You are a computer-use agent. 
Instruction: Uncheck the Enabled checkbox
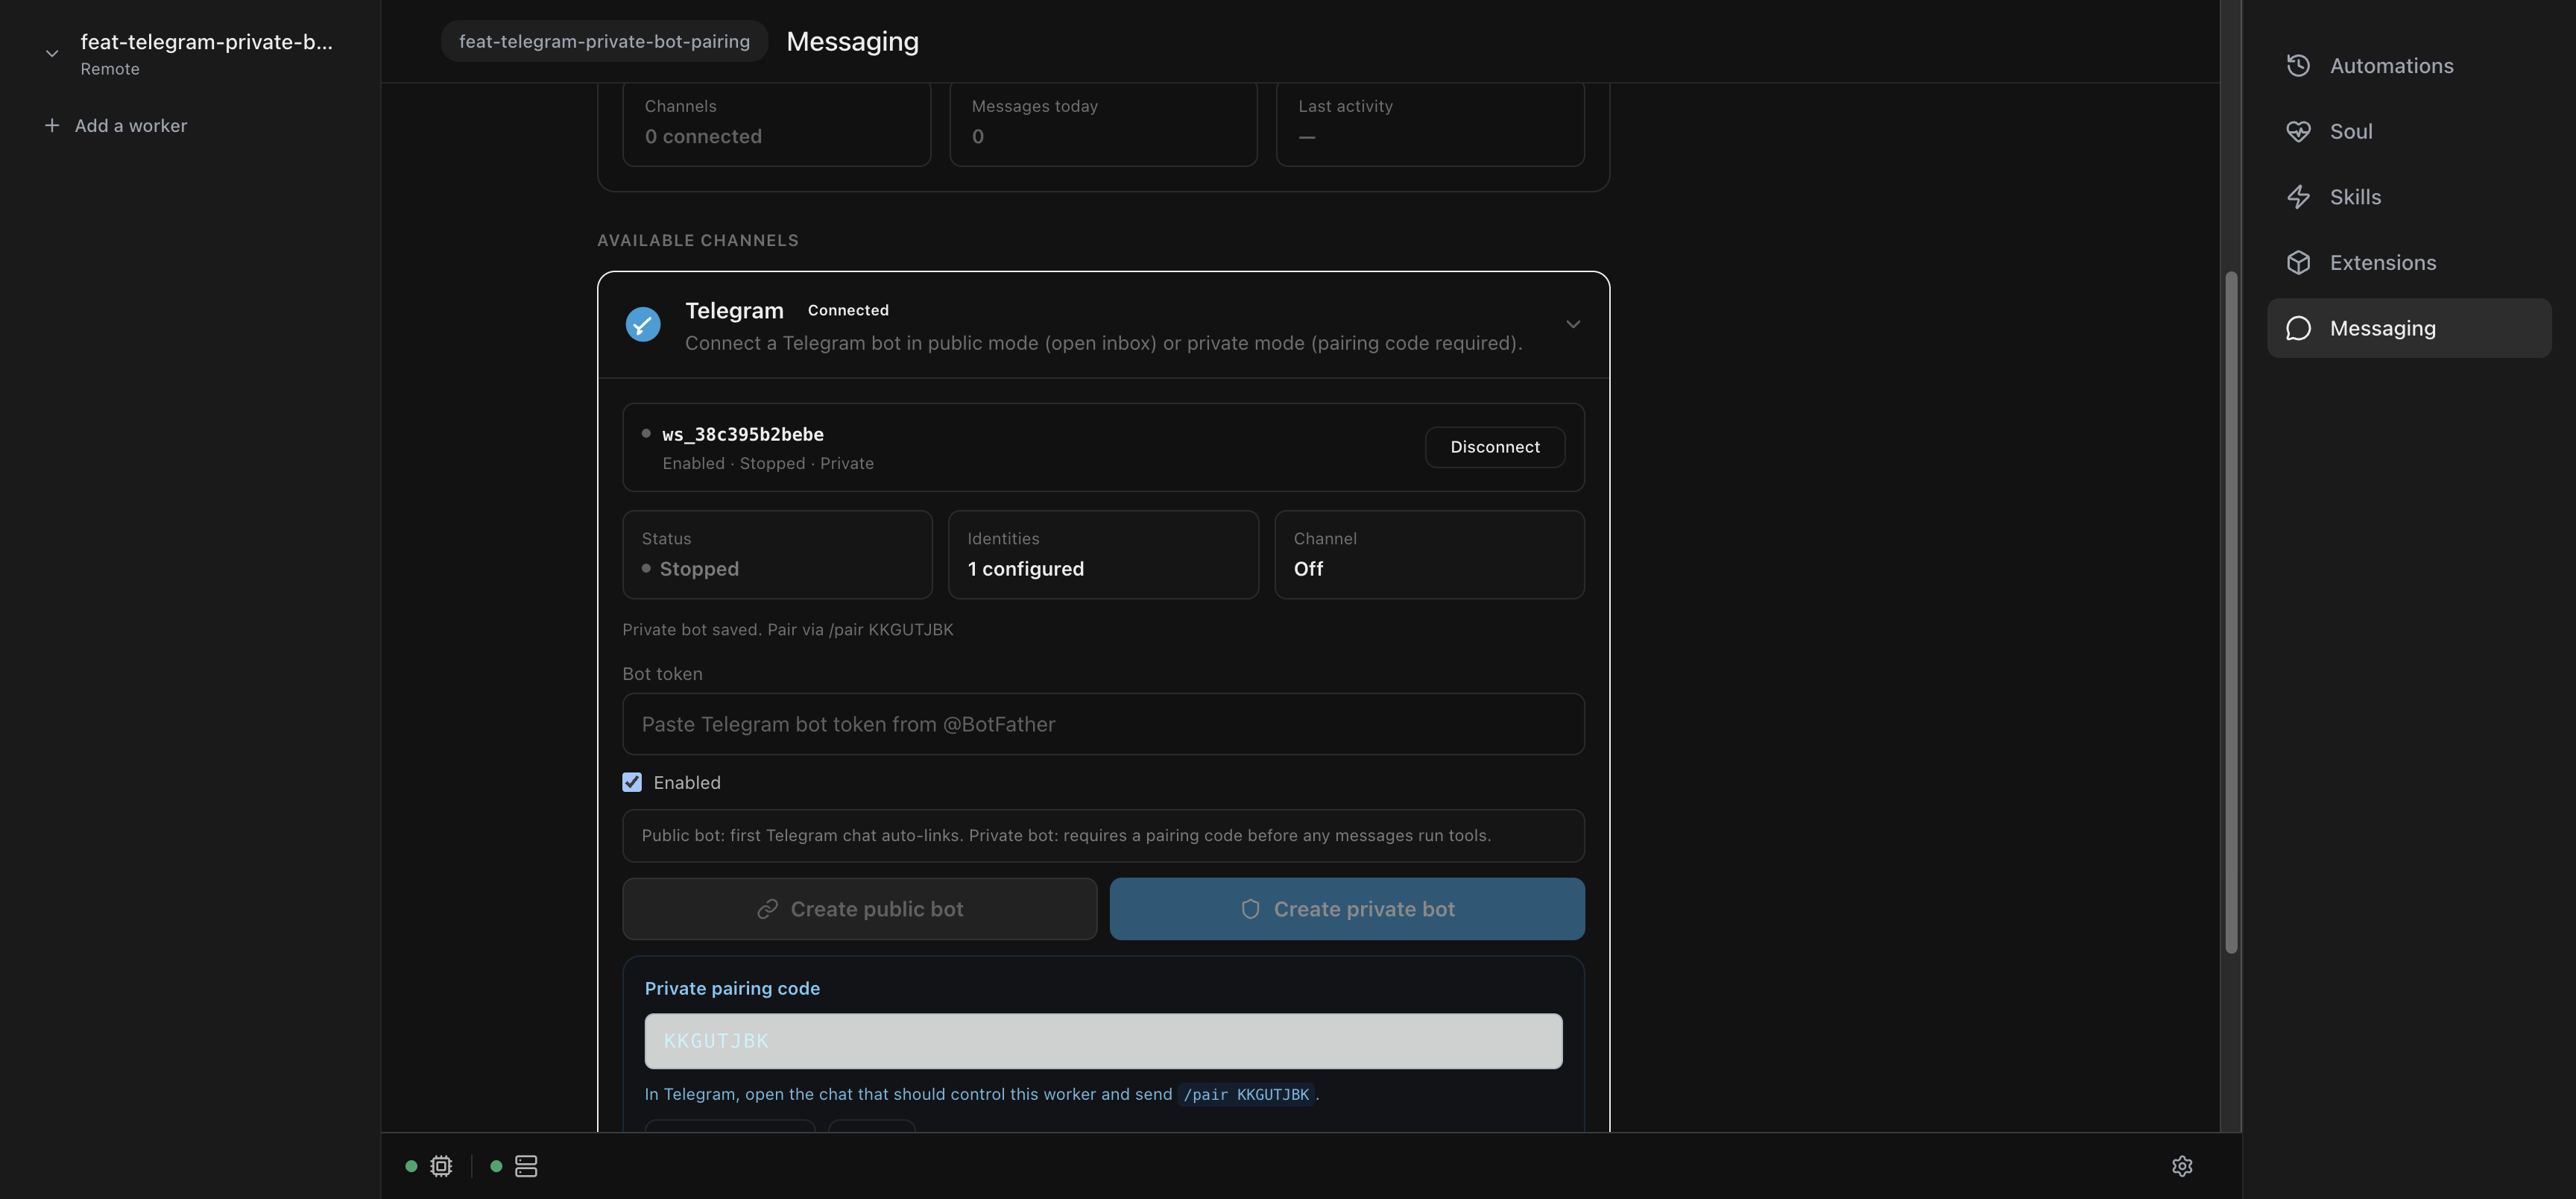(632, 782)
